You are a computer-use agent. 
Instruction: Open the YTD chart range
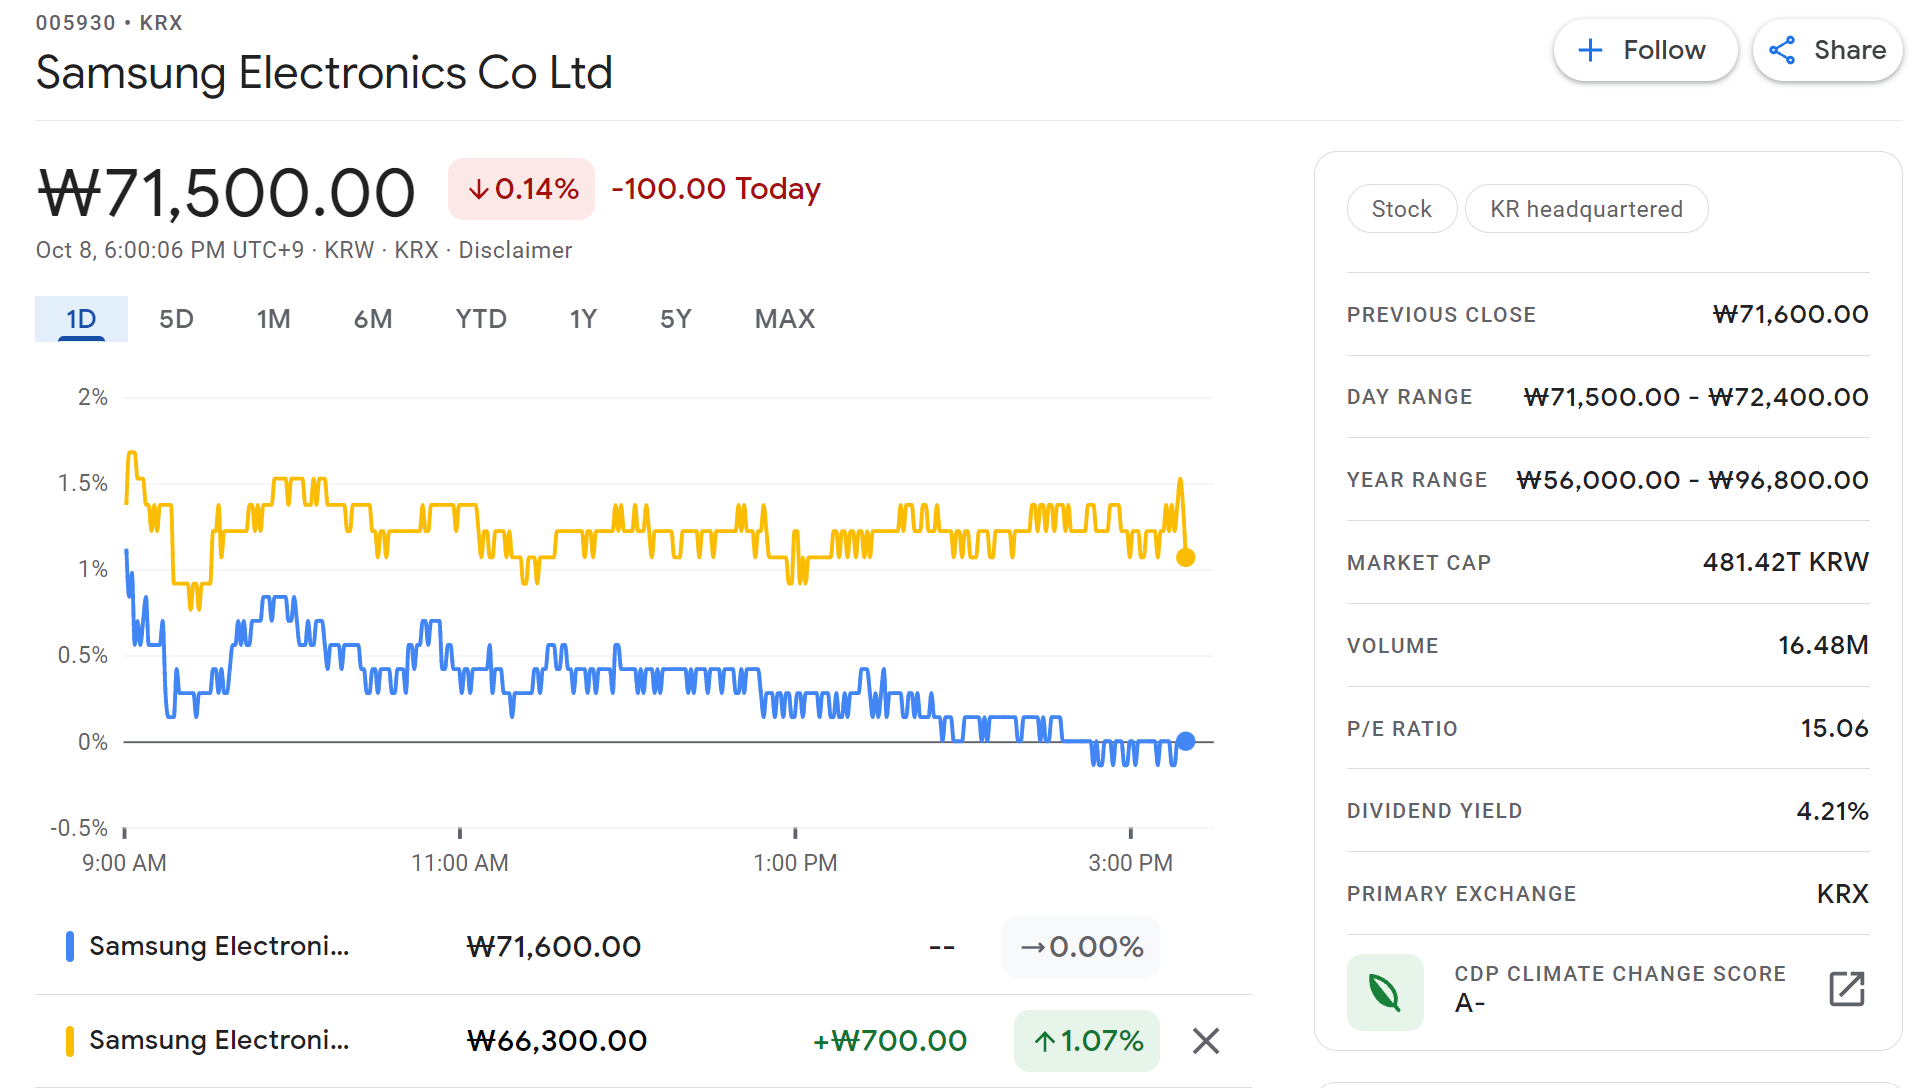(x=481, y=319)
